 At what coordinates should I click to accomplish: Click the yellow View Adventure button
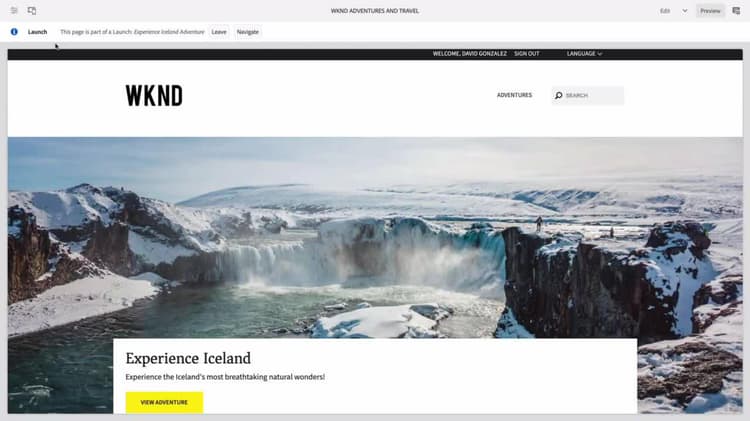click(164, 402)
